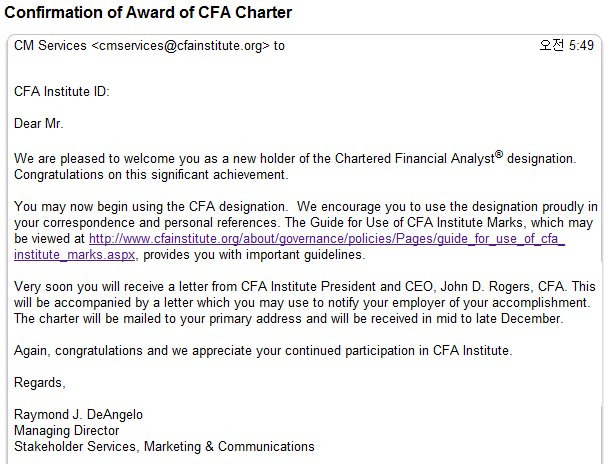Image resolution: width=610 pixels, height=464 pixels.
Task: Click the Managing Director title line
Action: (x=67, y=431)
